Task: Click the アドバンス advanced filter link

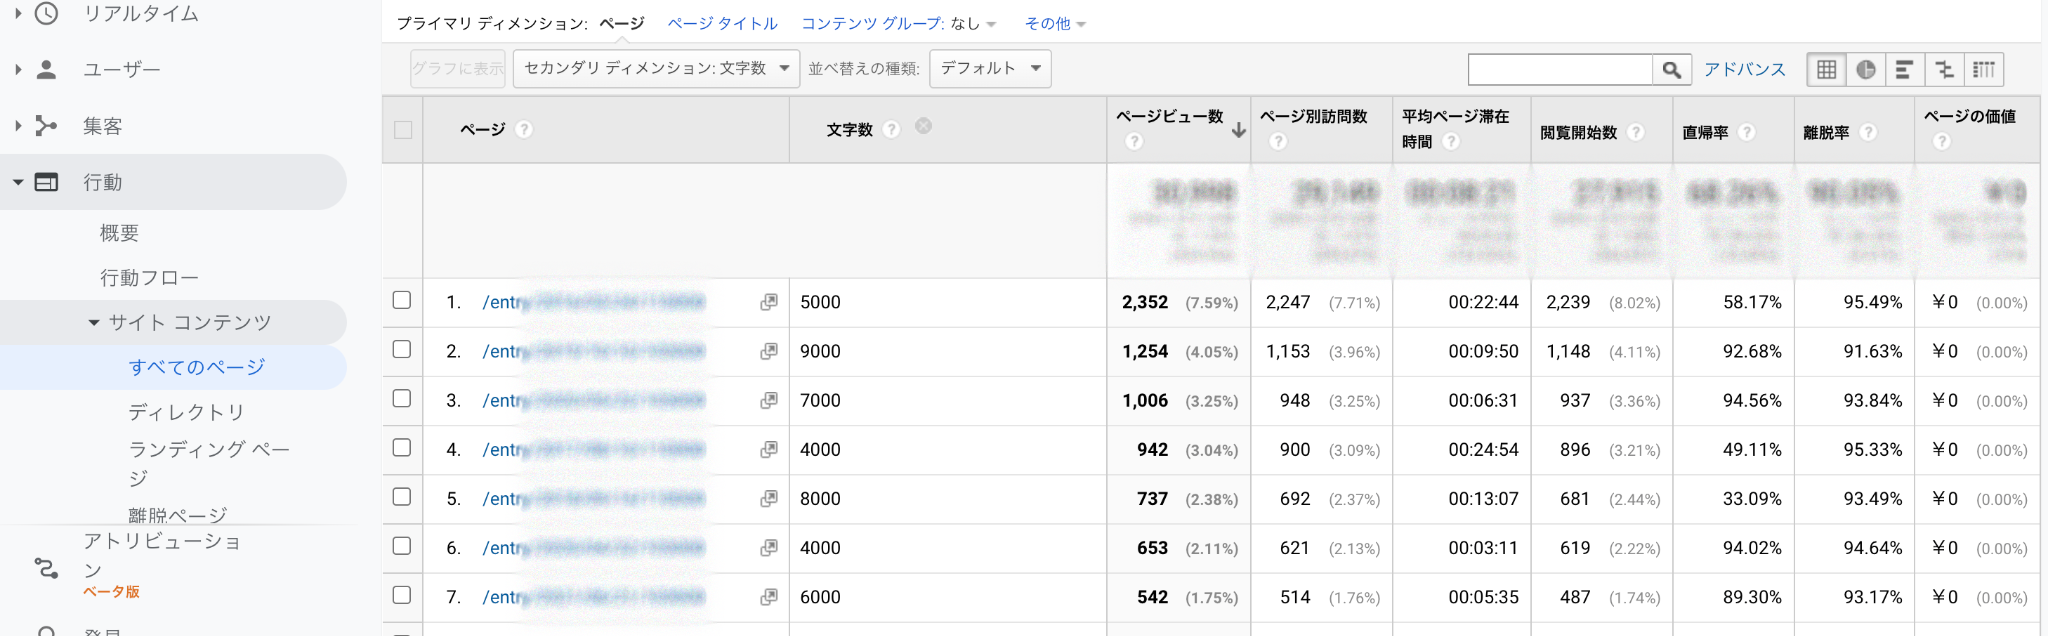Action: [x=1744, y=69]
